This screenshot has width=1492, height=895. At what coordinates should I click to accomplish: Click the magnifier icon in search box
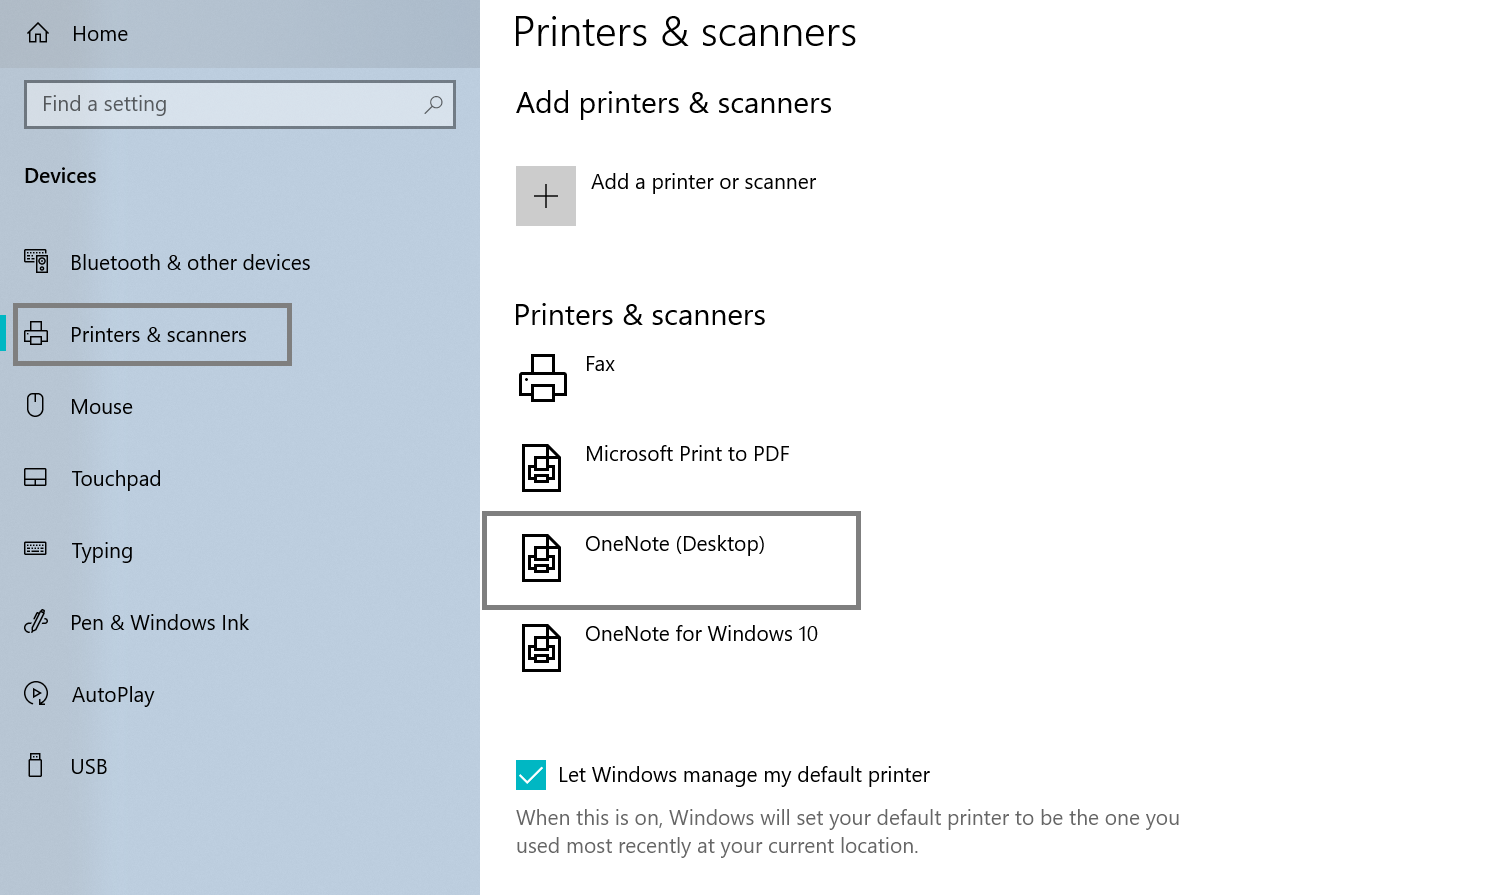tap(433, 104)
